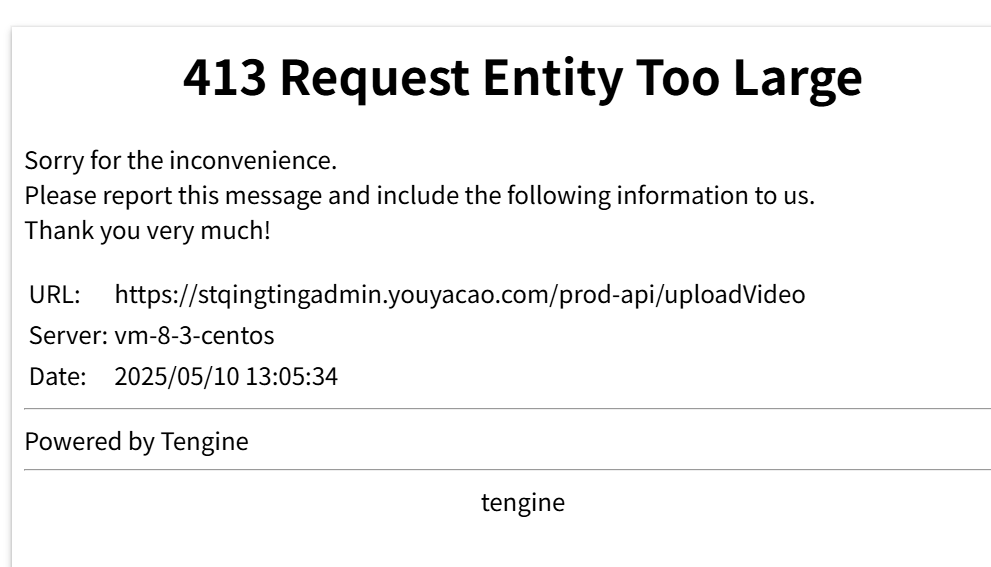Click the 'Please report this message' sentence

[420, 195]
